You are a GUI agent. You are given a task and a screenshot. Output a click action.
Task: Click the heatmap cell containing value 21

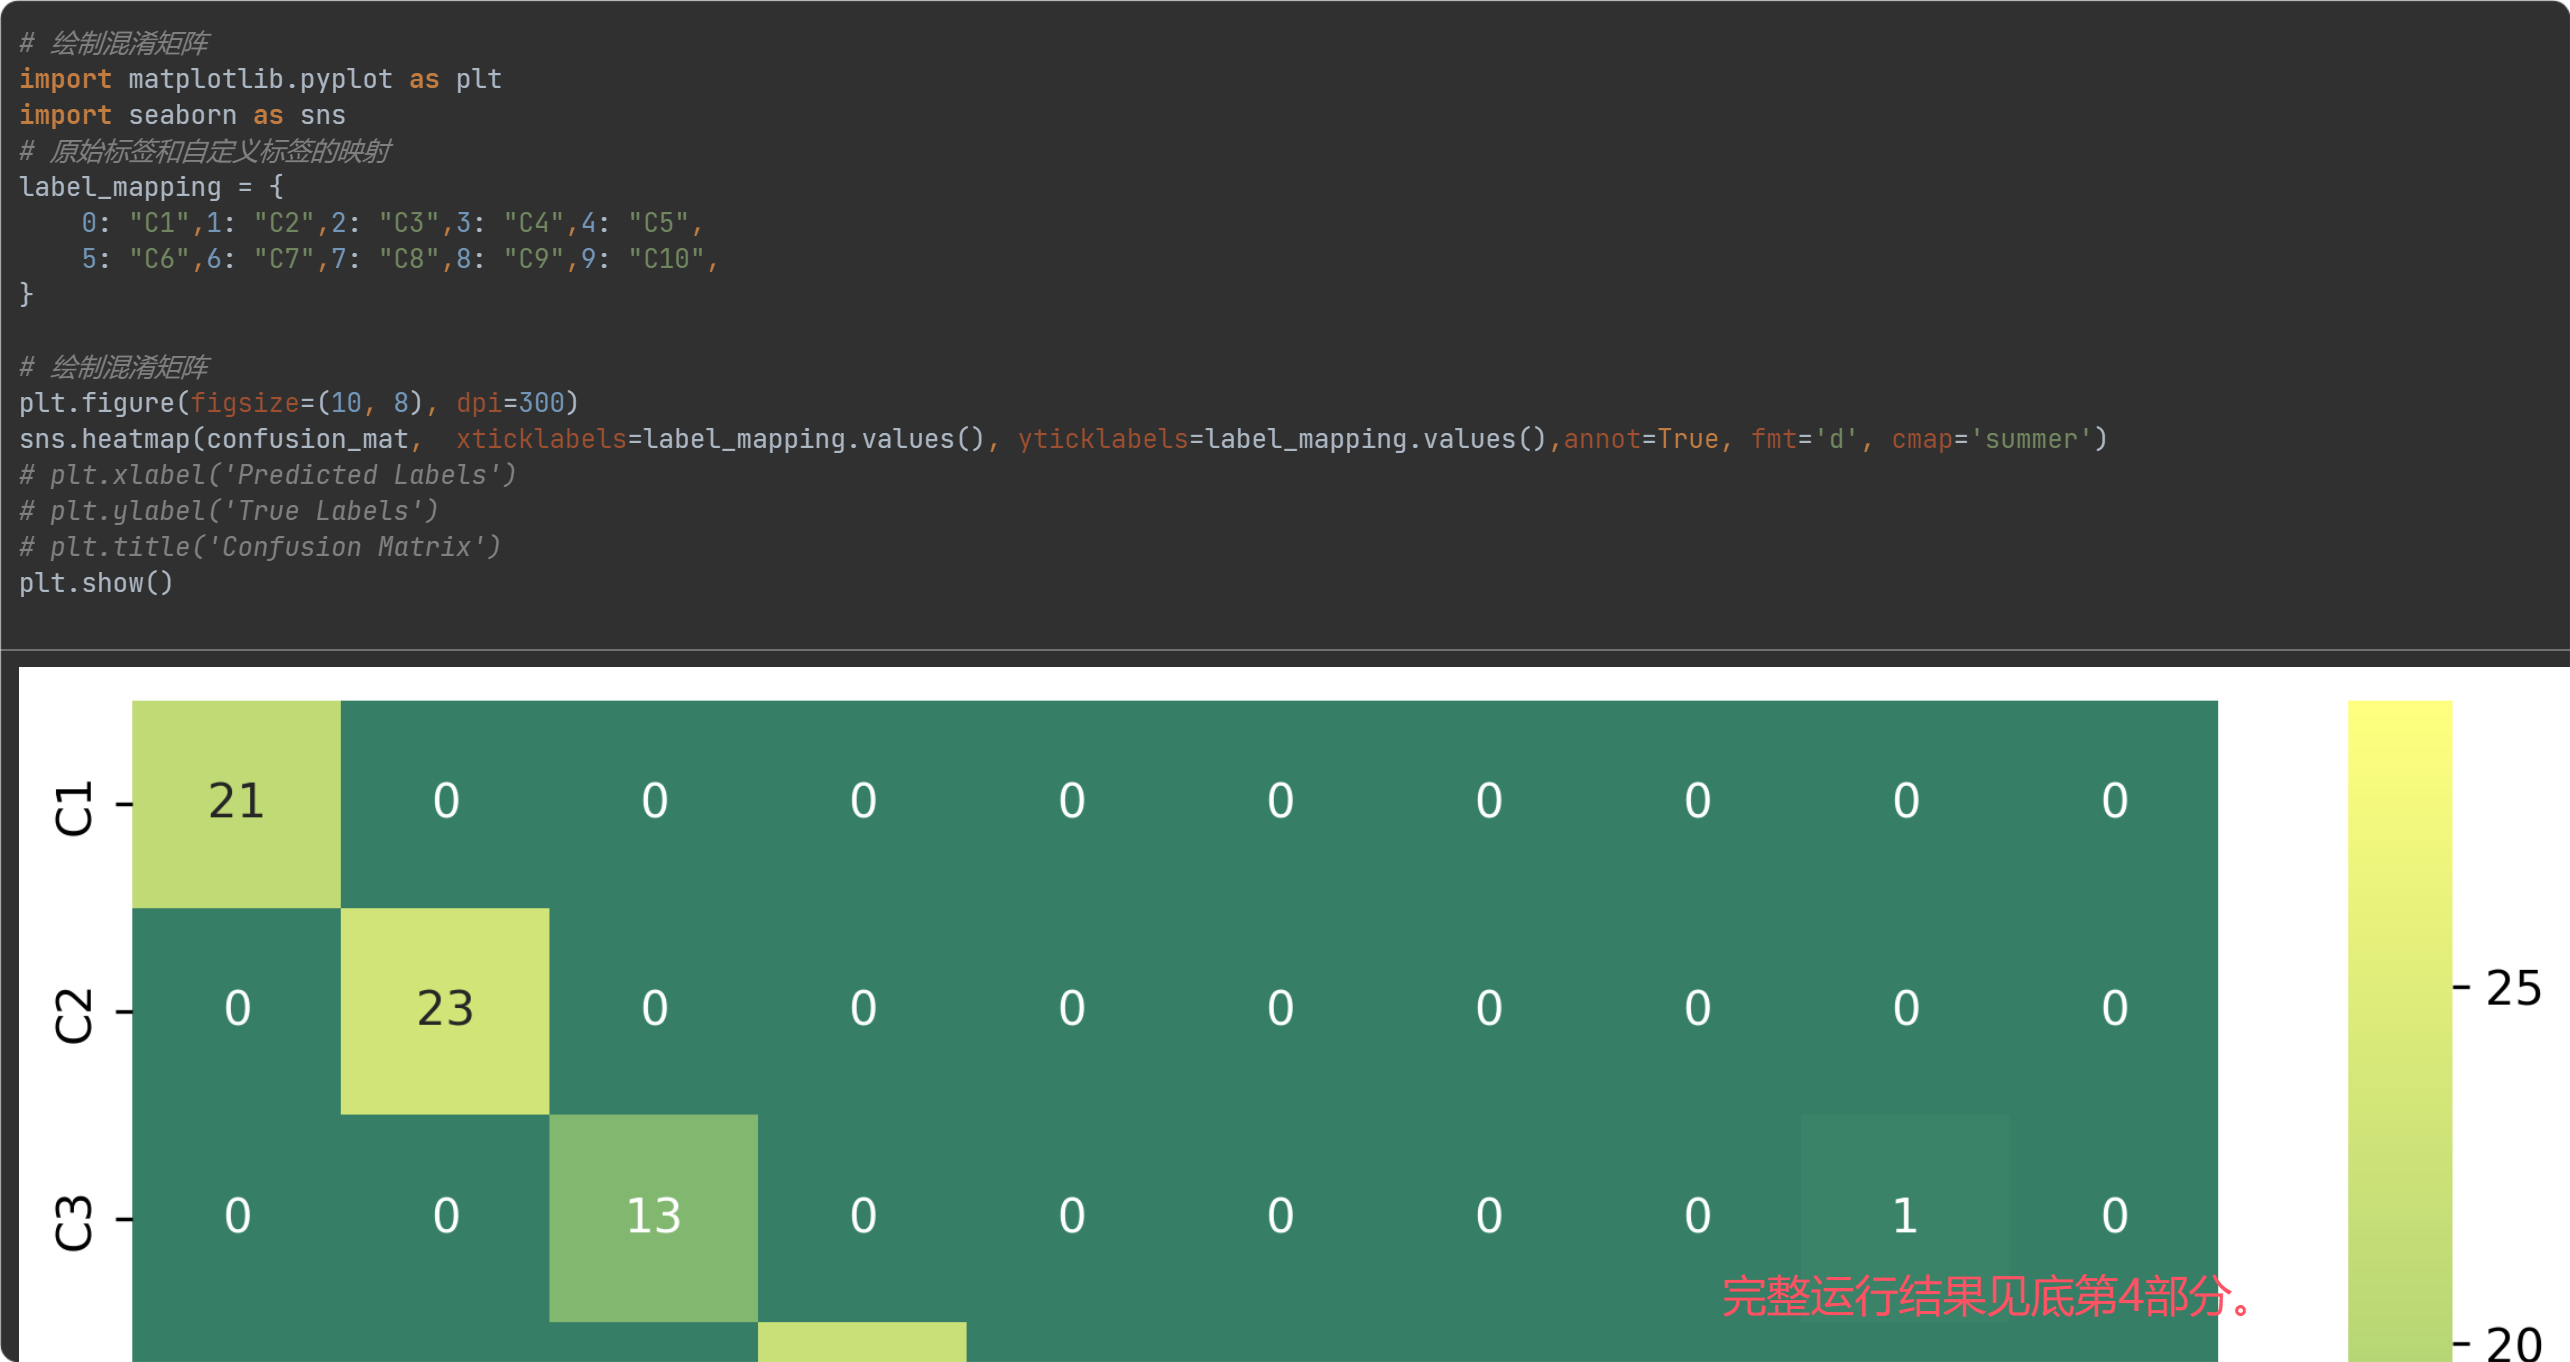coord(237,800)
